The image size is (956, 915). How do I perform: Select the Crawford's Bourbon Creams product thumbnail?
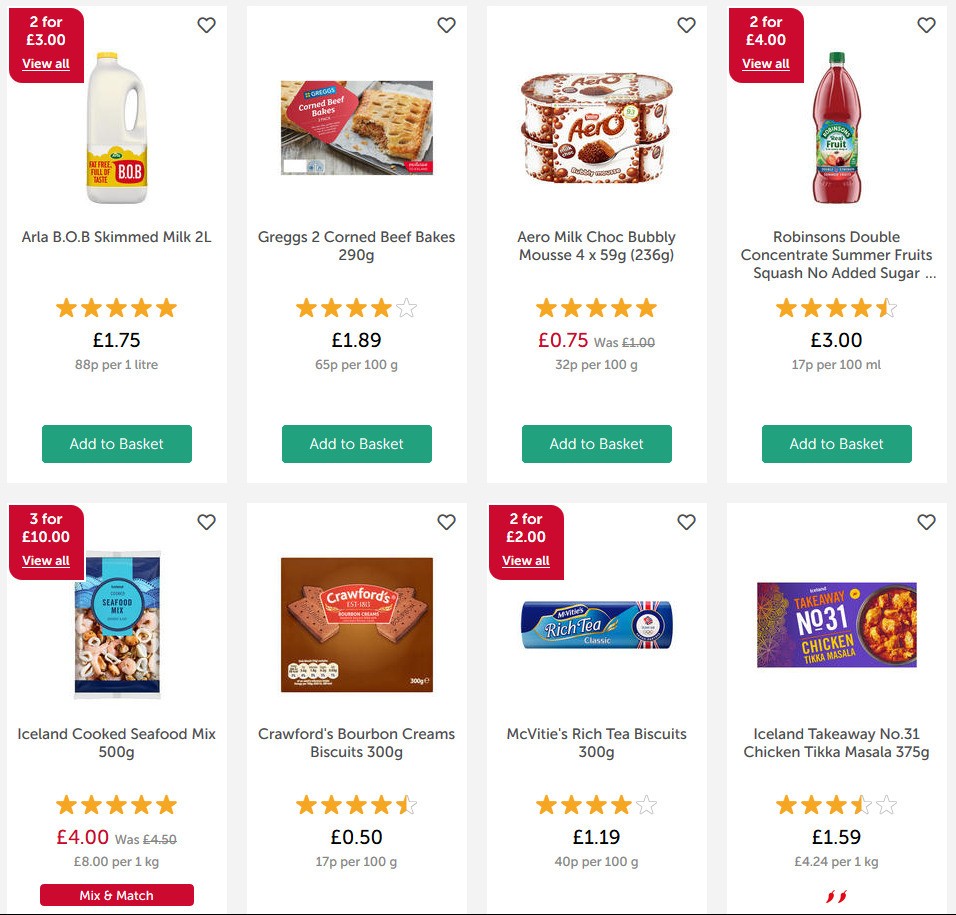(357, 624)
